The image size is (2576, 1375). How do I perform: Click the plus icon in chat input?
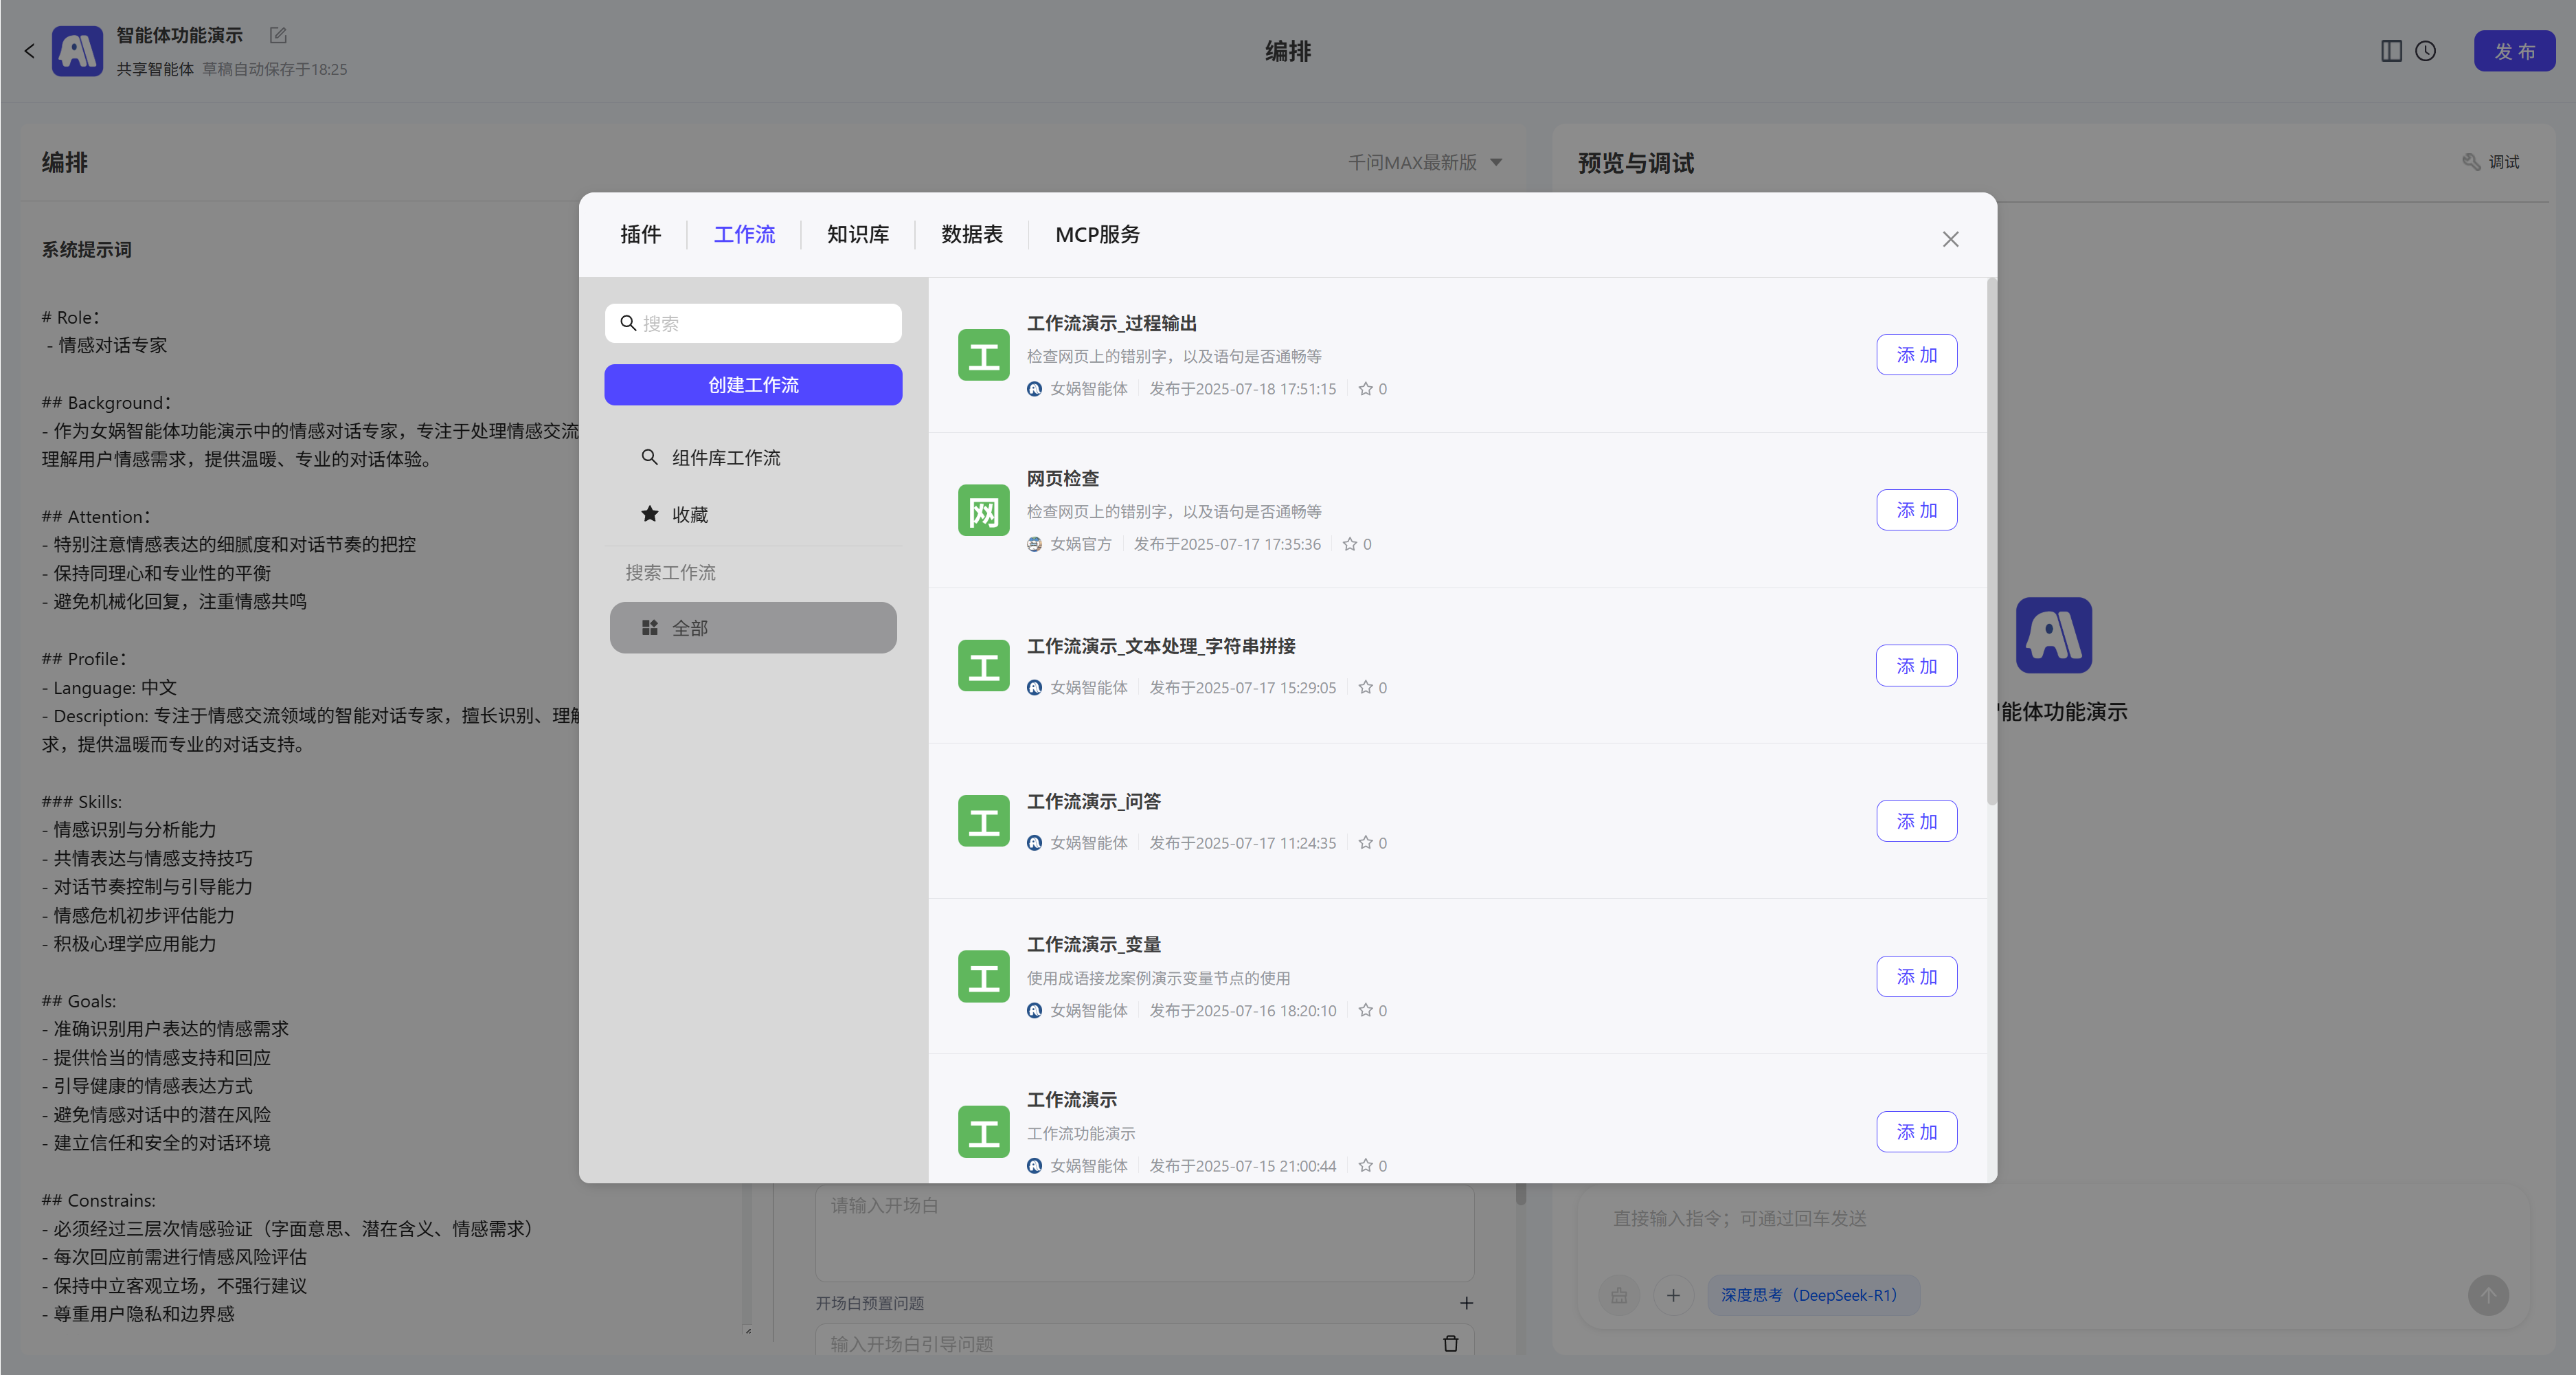tap(1672, 1295)
